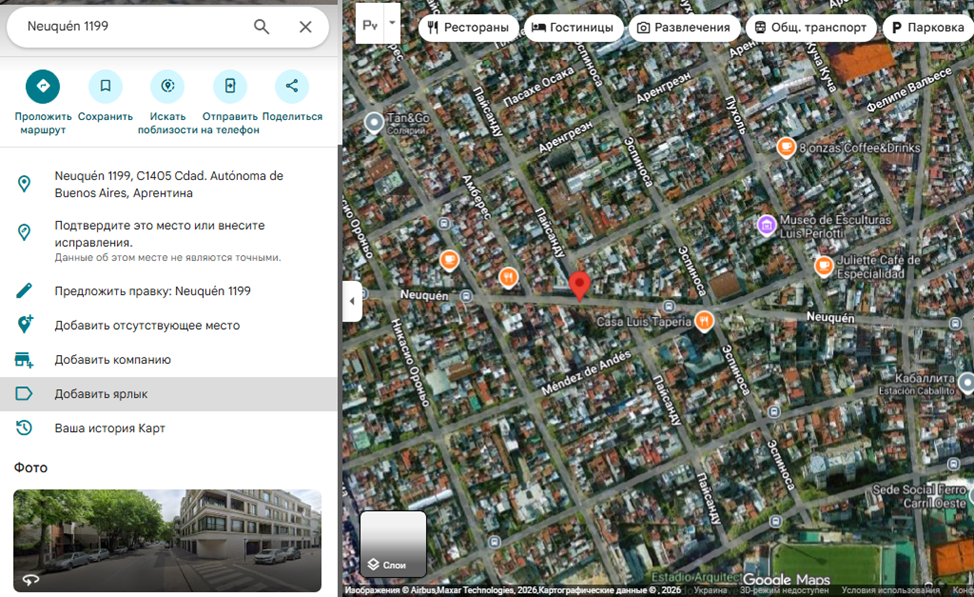Collapse the side panel with arrow handle
The height and width of the screenshot is (597, 974).
352,301
